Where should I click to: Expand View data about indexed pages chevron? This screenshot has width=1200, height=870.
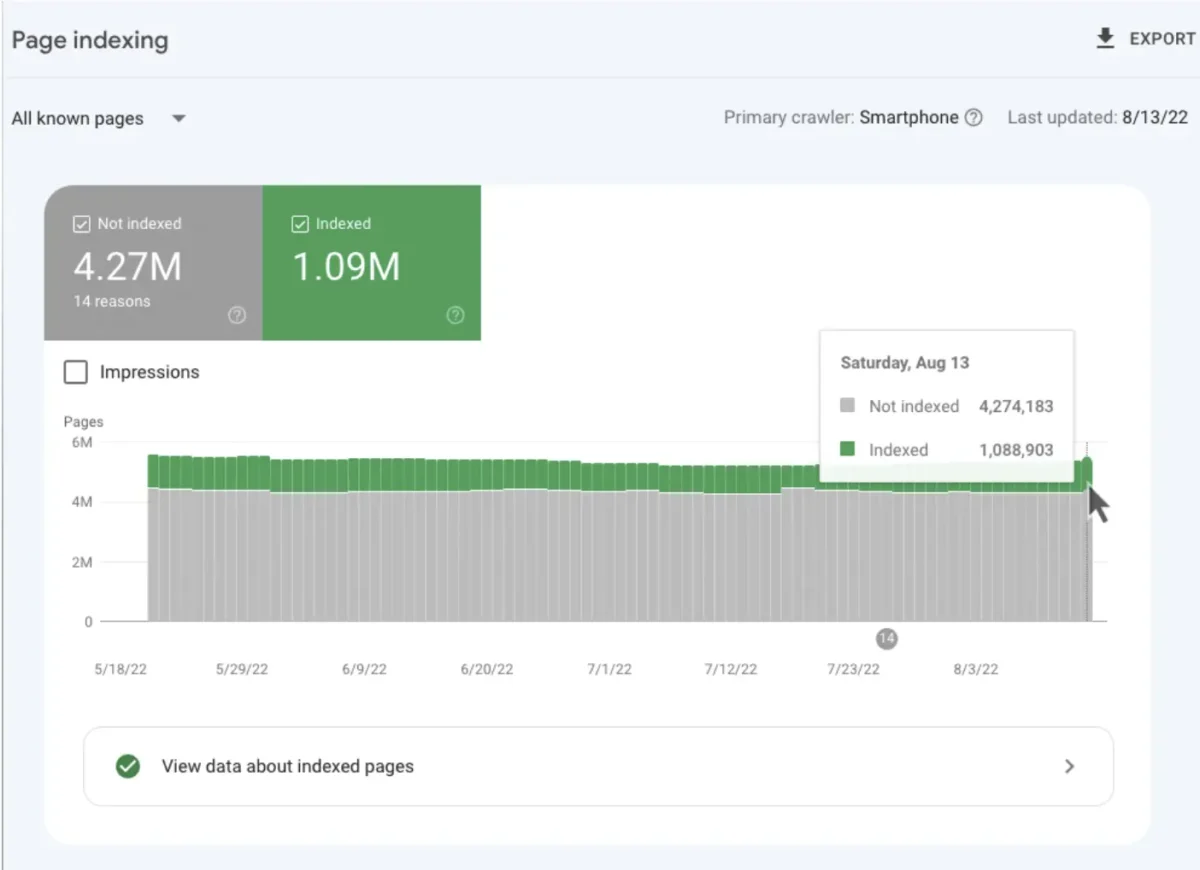(x=1069, y=767)
